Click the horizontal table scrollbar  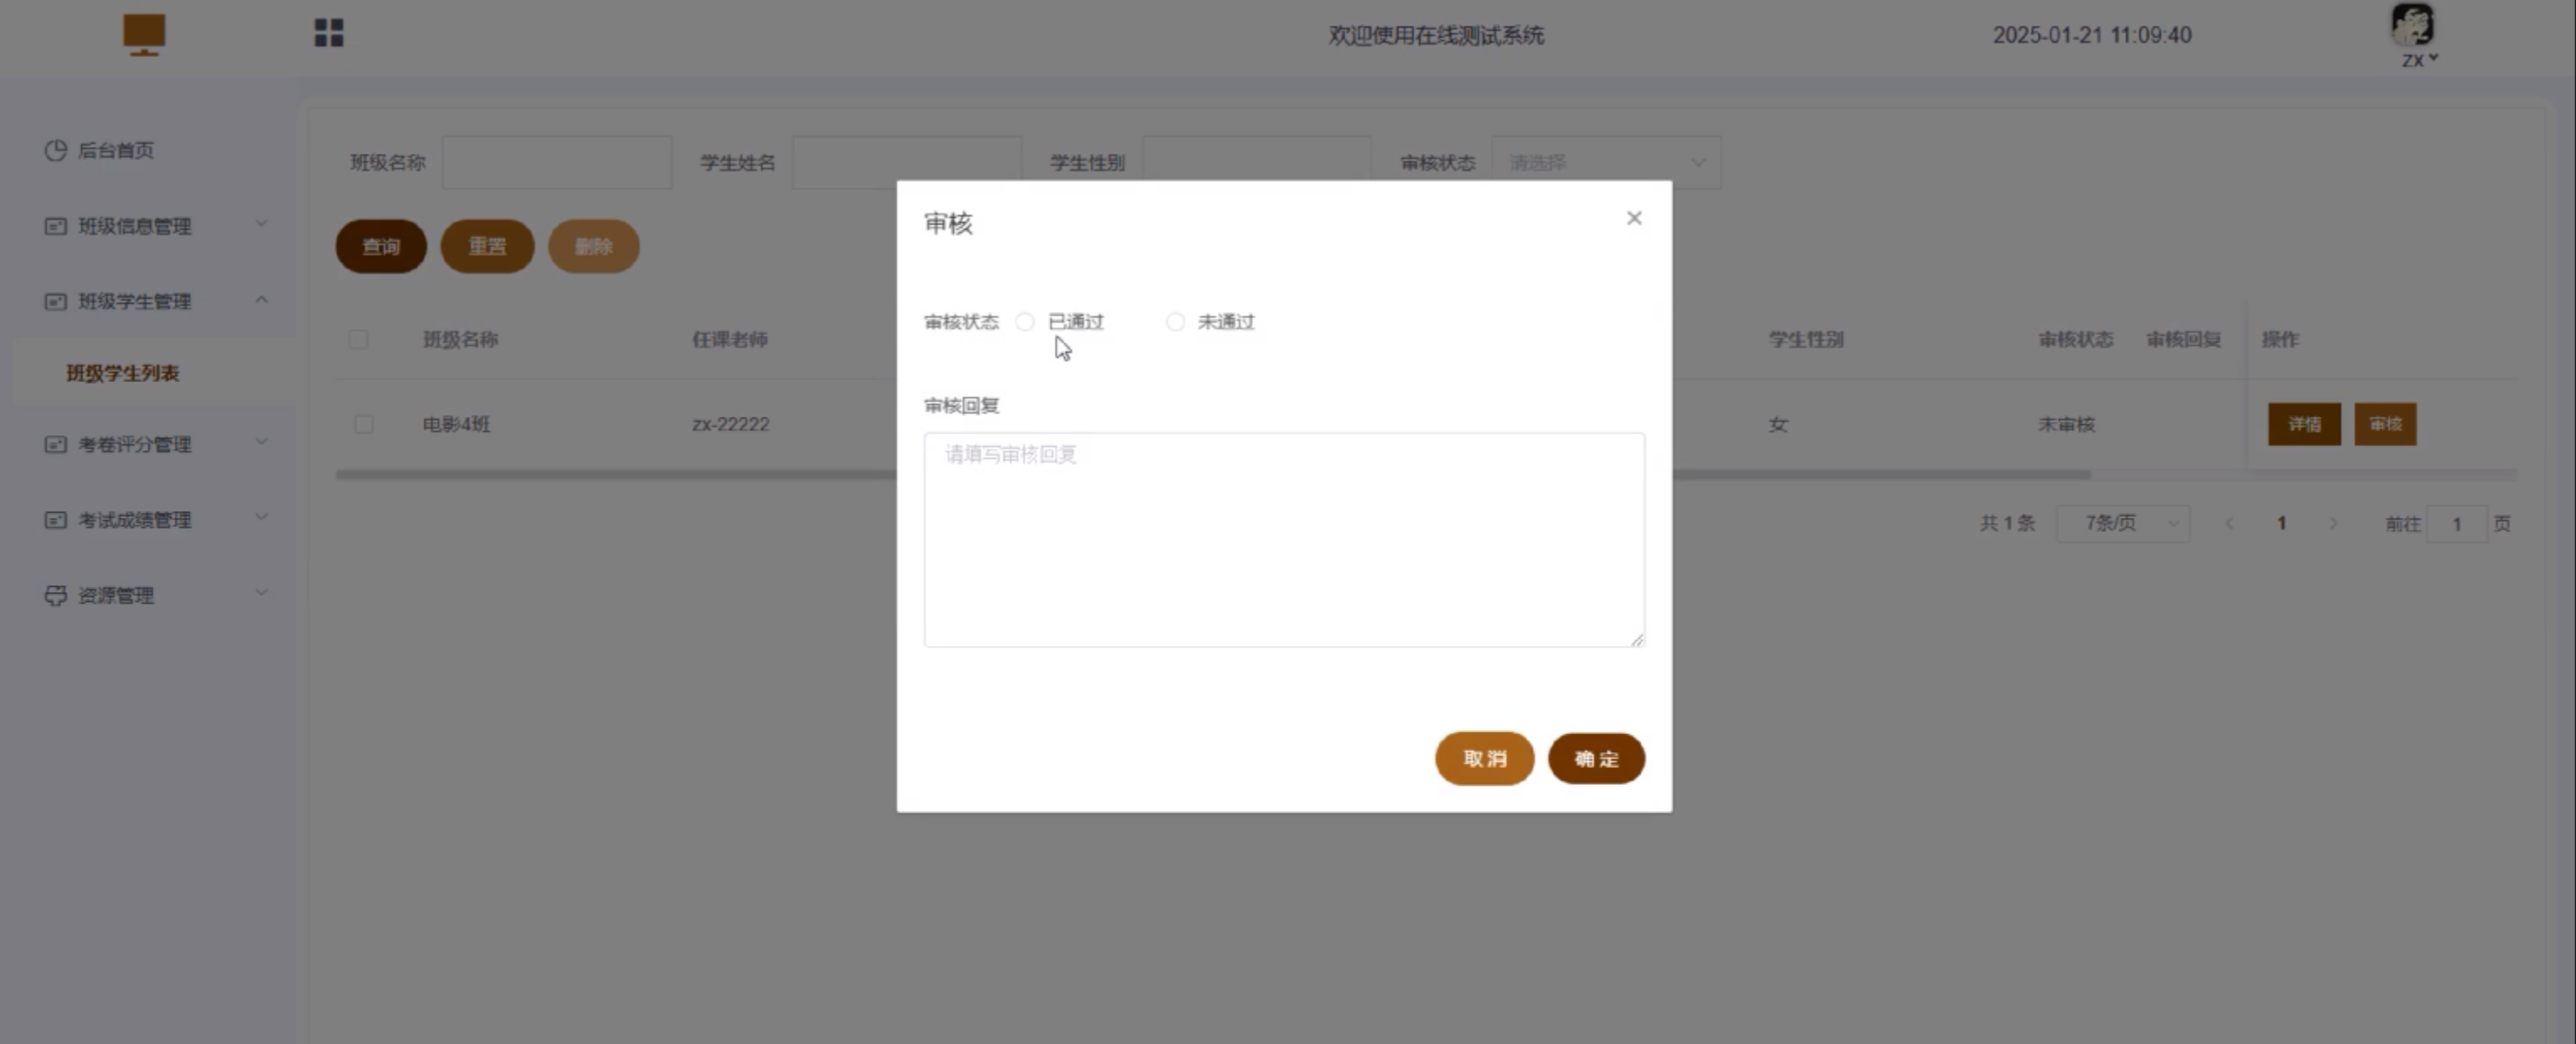coord(620,475)
